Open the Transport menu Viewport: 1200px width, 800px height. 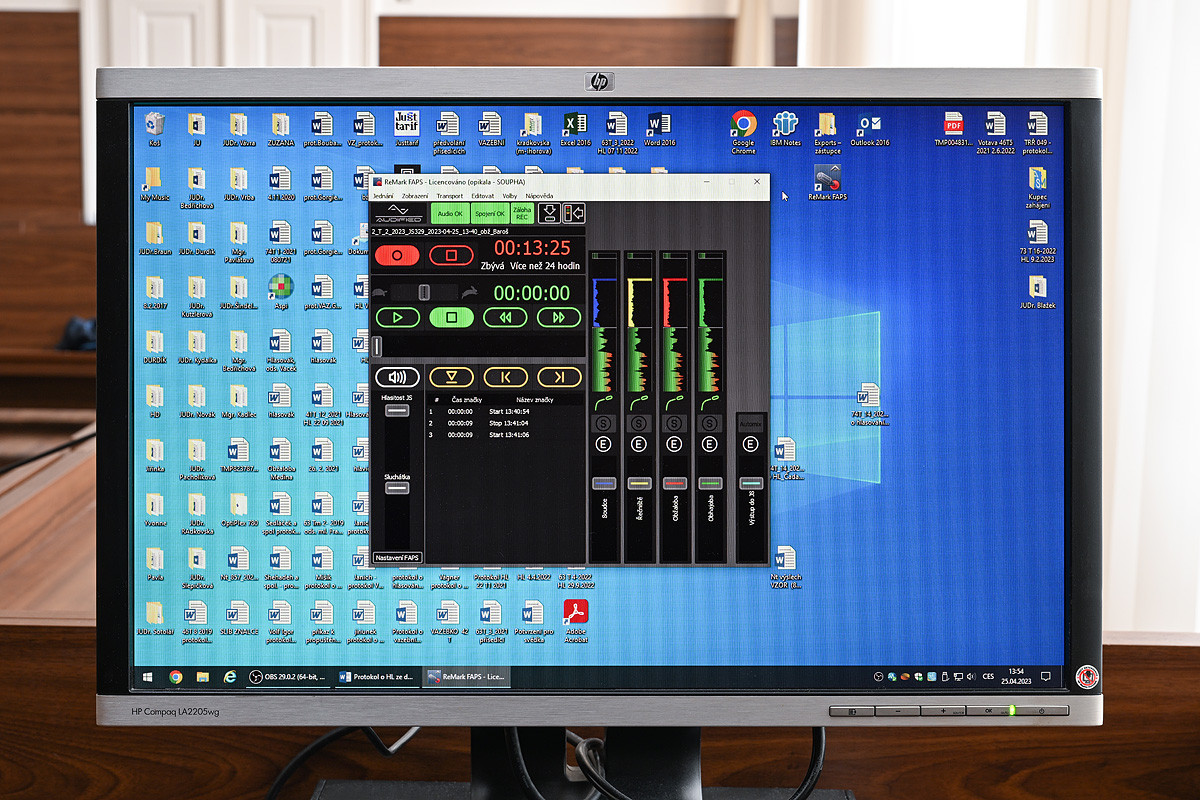click(449, 196)
